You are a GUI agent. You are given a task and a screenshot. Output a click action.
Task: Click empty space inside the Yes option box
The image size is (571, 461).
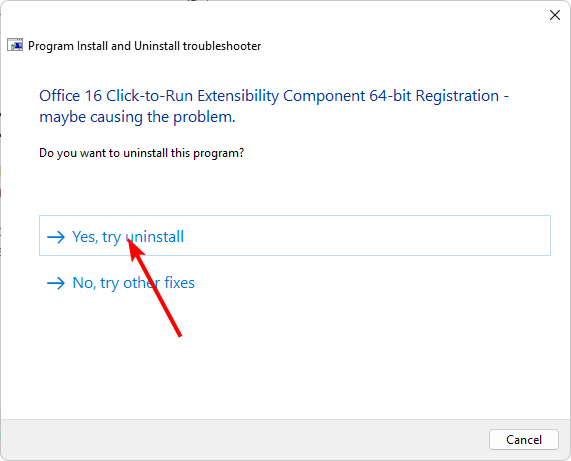364,236
